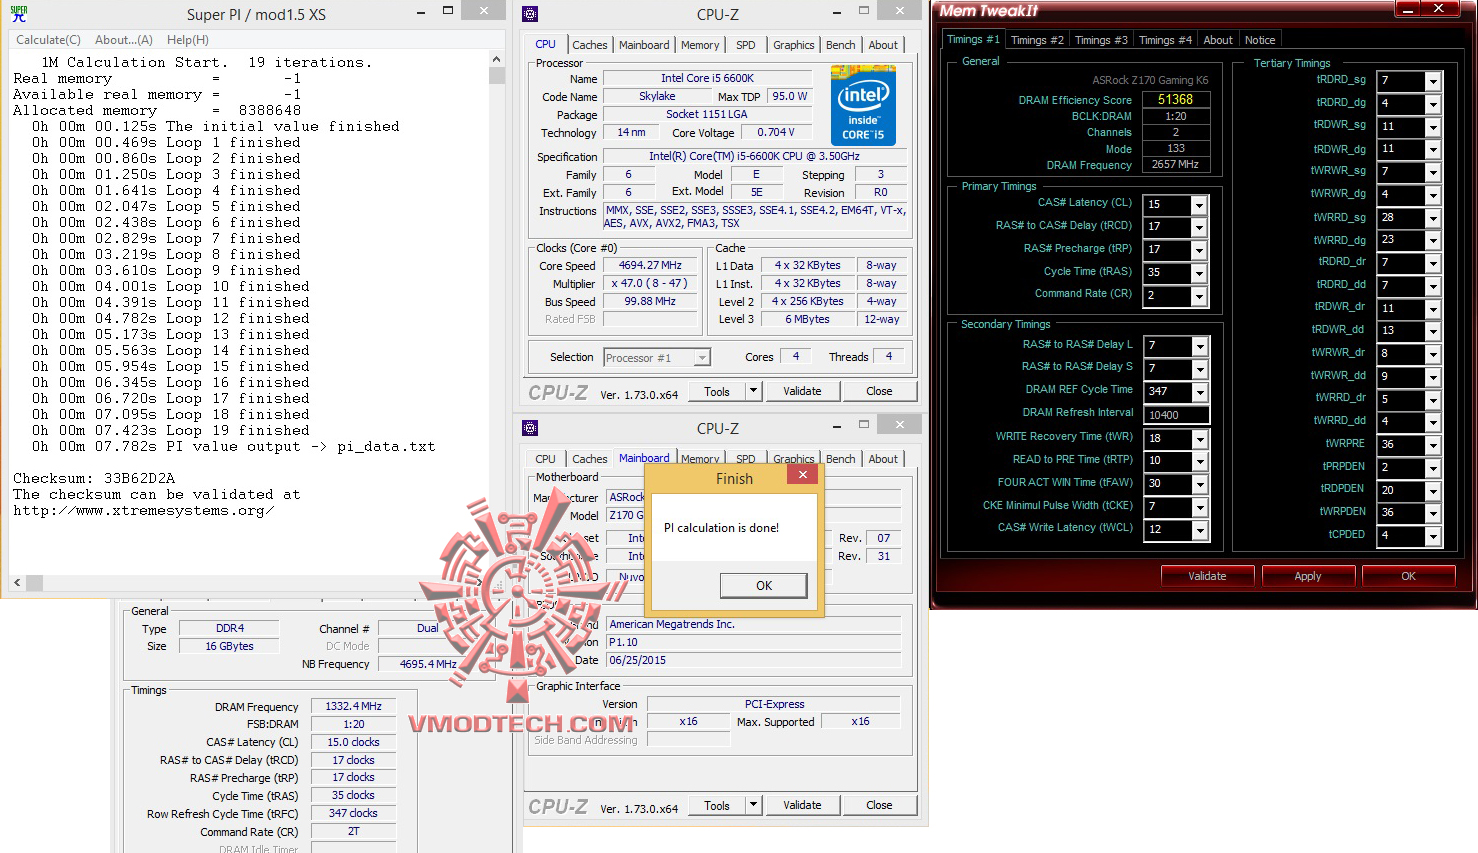The image size is (1478, 853).
Task: Expand the RAS# Precharge (tRP) dropdown
Action: [x=1199, y=250]
